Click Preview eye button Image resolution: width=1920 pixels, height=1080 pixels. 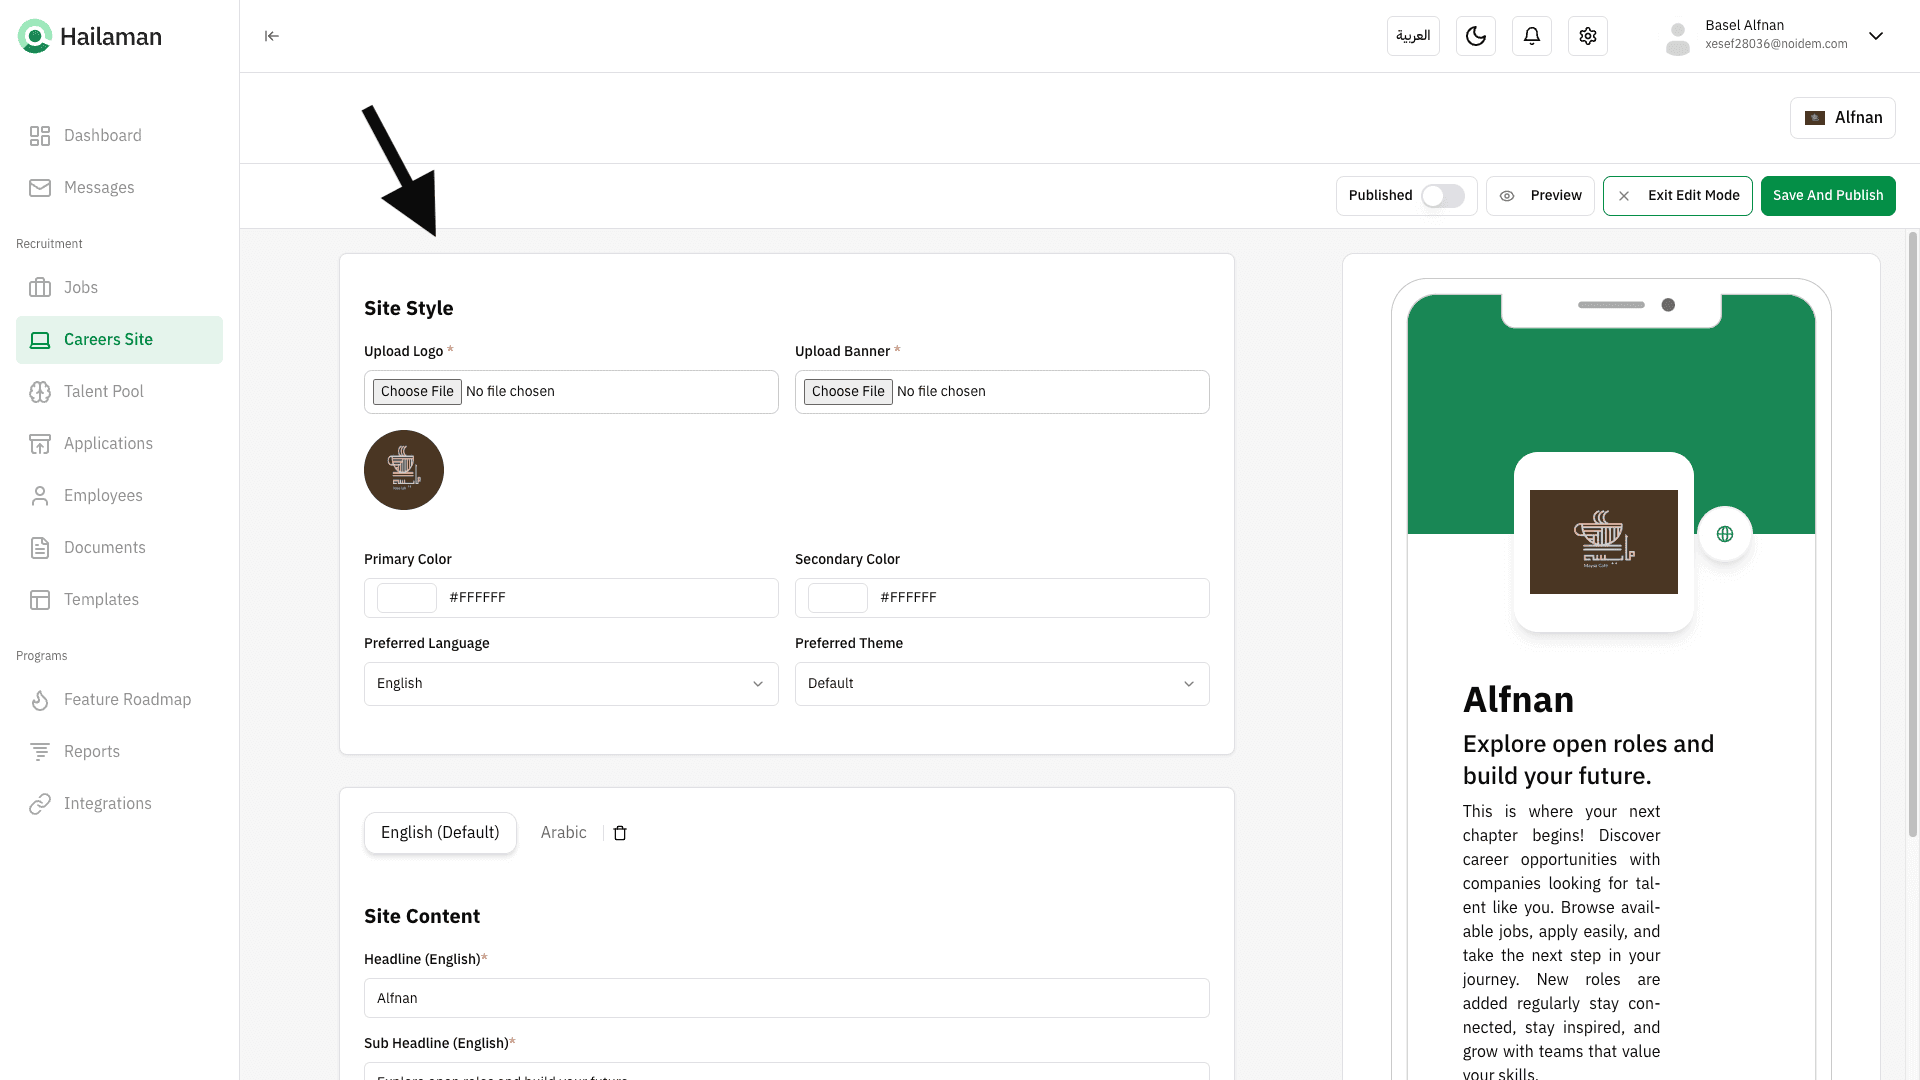click(x=1540, y=196)
